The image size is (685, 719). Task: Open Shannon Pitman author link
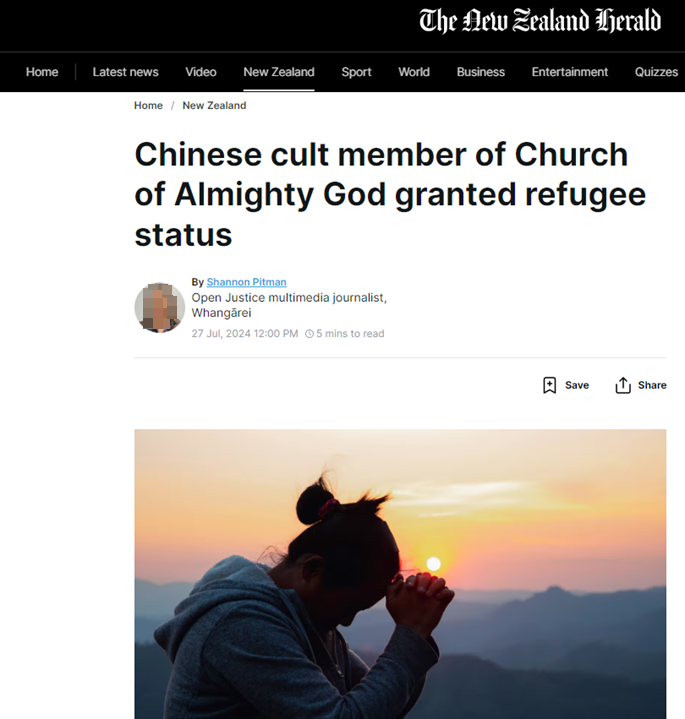[246, 282]
